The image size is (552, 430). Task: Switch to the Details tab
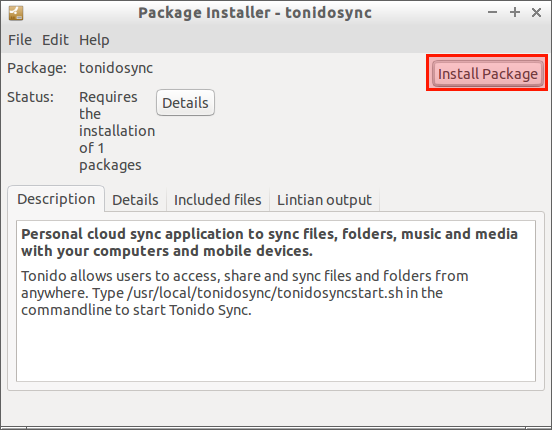135,200
